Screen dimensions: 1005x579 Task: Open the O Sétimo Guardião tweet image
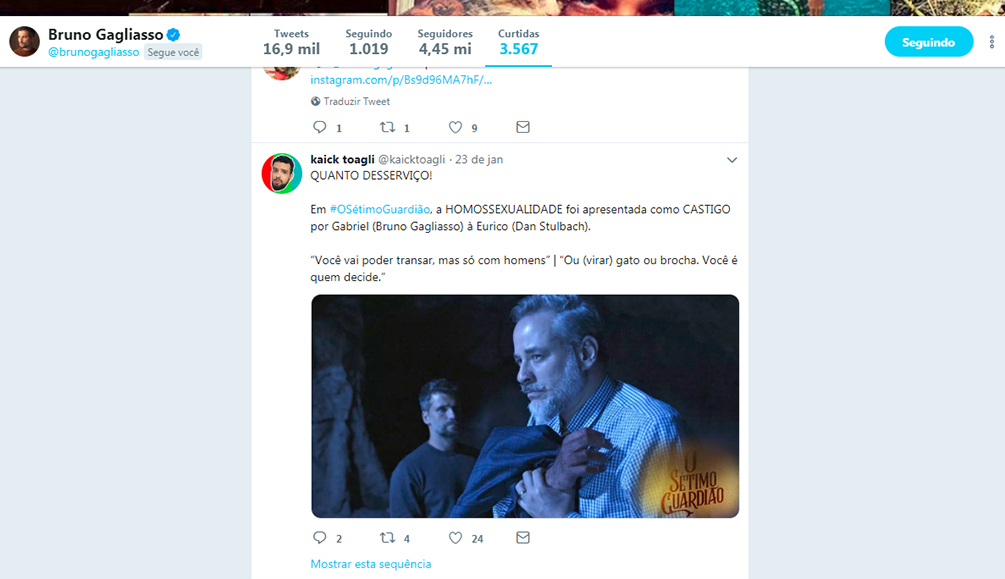[525, 406]
